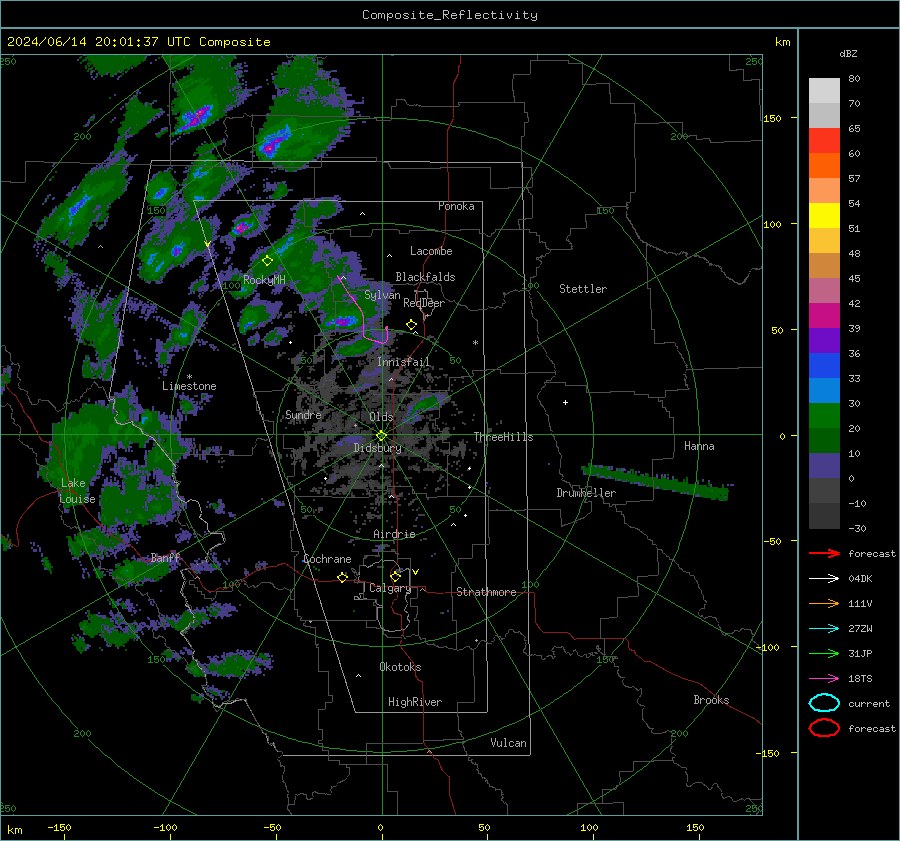Click the storm cell southwest of Sylvan
The height and width of the screenshot is (841, 900).
pos(343,321)
